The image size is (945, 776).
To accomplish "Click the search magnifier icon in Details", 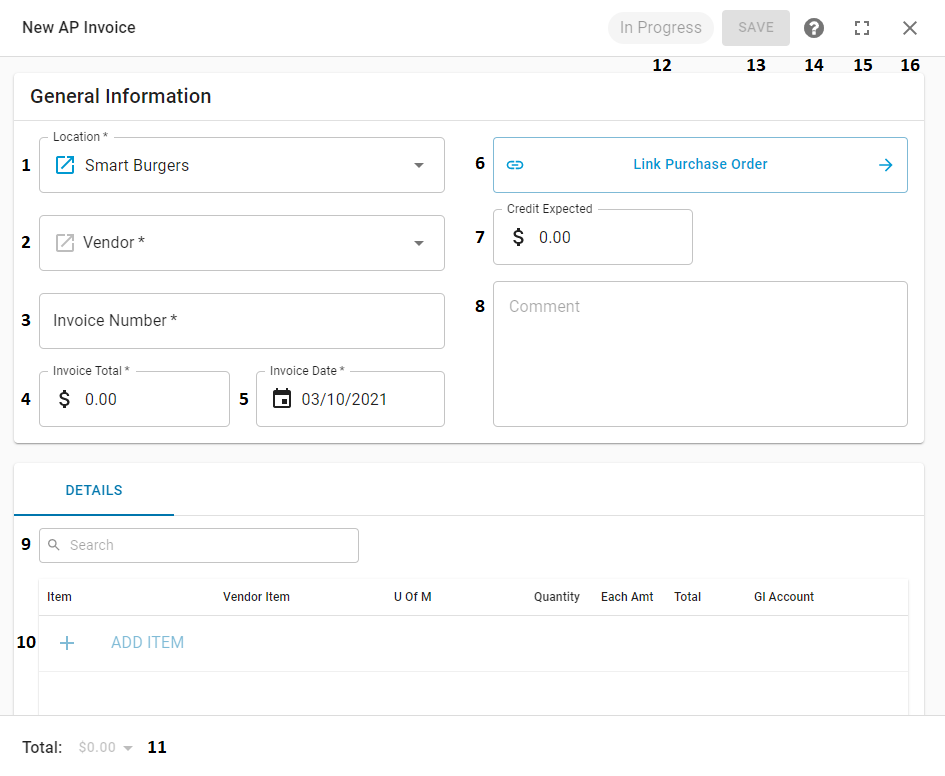I will pos(54,545).
